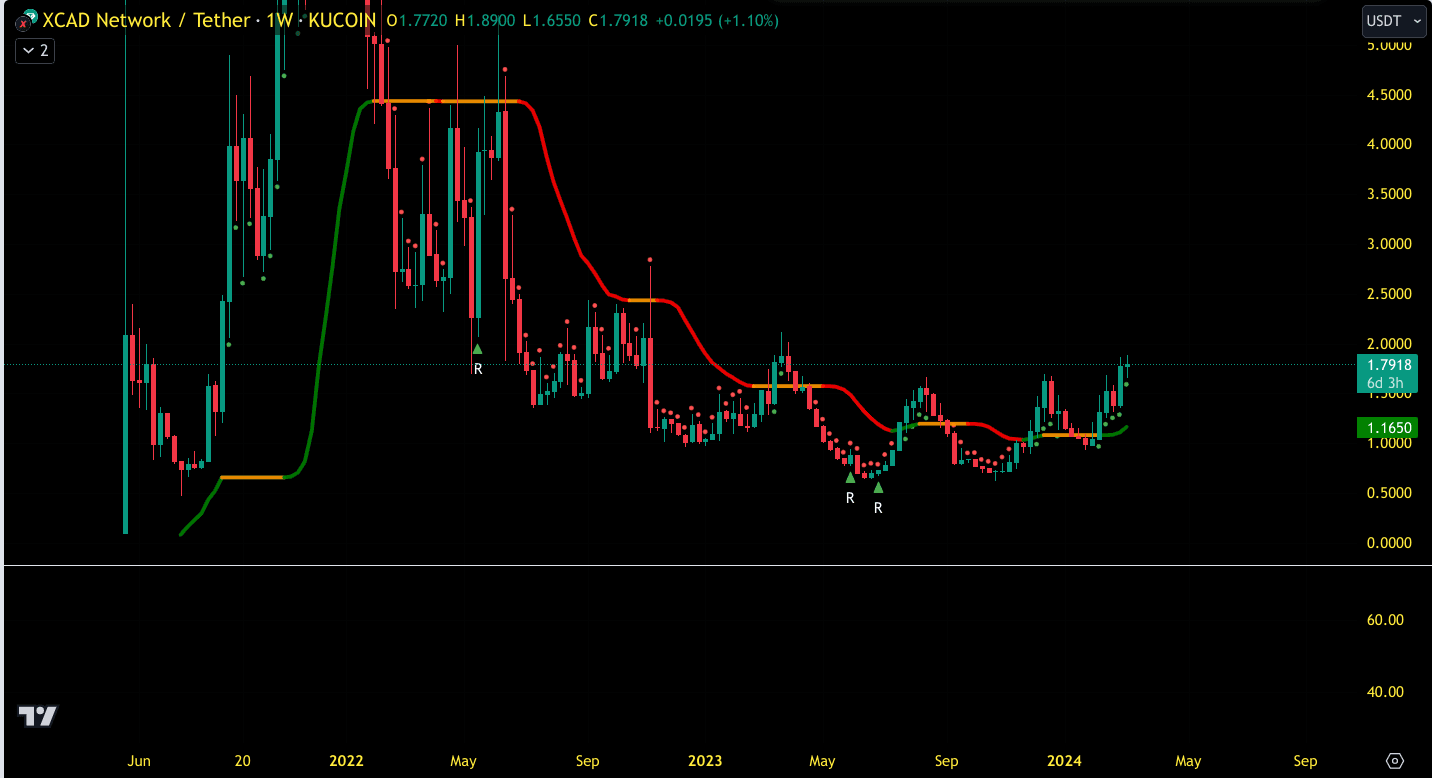The image size is (1432, 778).
Task: Click the 3.5000 price axis label
Action: pos(1388,194)
